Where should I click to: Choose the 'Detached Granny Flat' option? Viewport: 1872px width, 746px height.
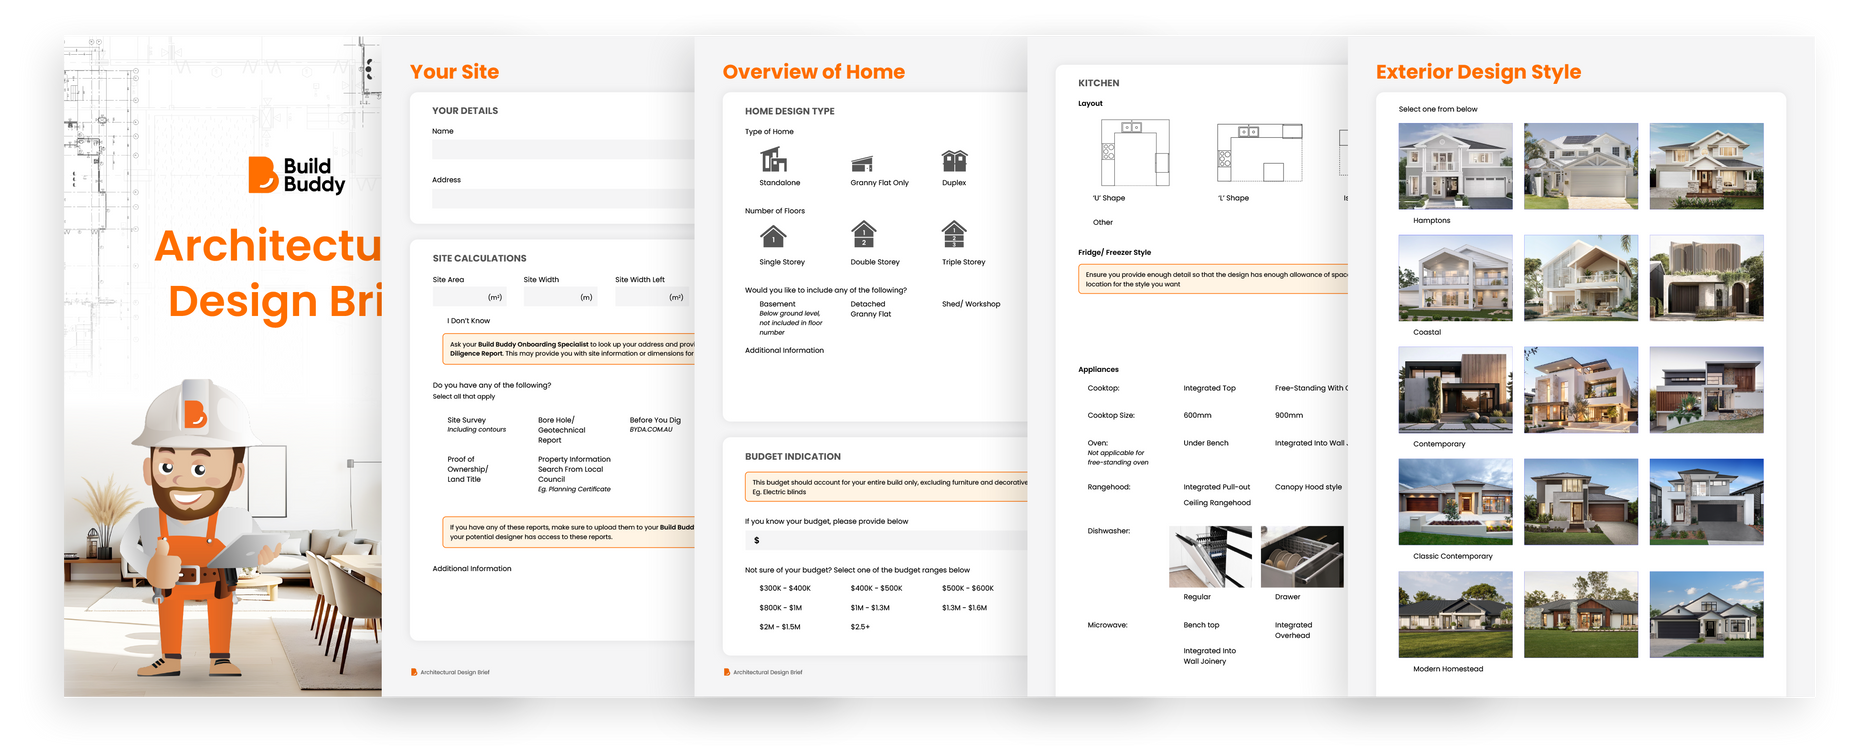(x=870, y=309)
